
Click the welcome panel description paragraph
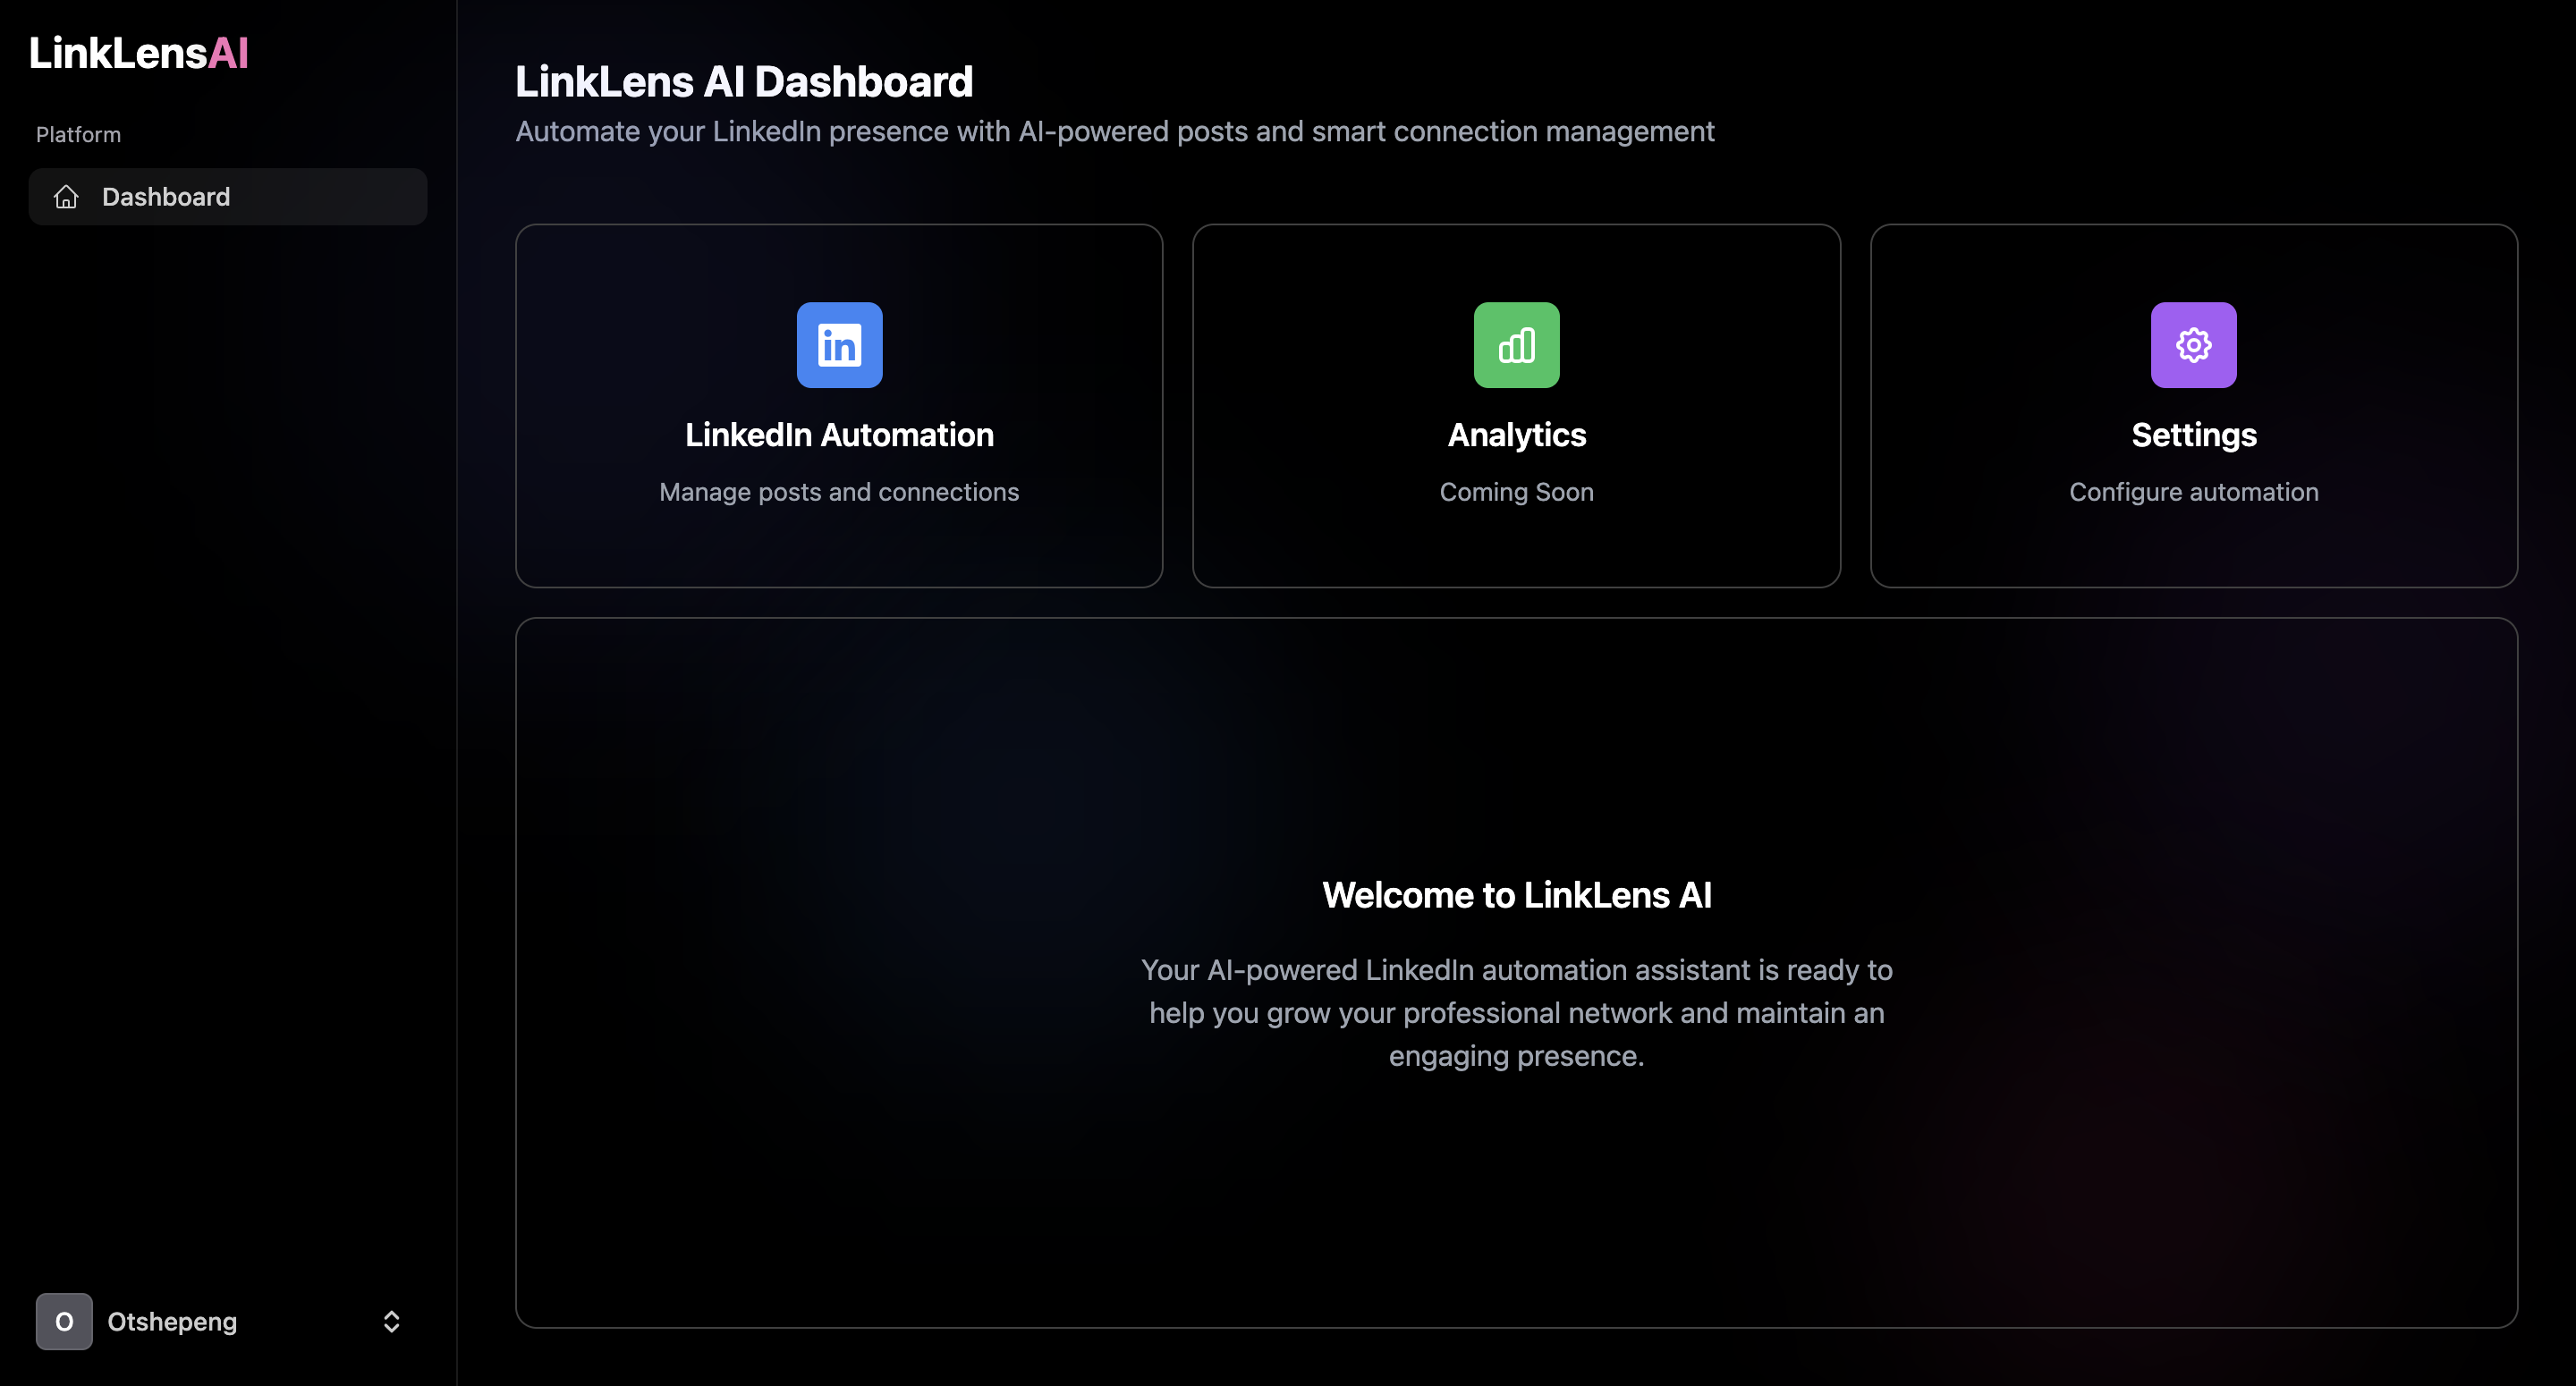pyautogui.click(x=1516, y=1012)
